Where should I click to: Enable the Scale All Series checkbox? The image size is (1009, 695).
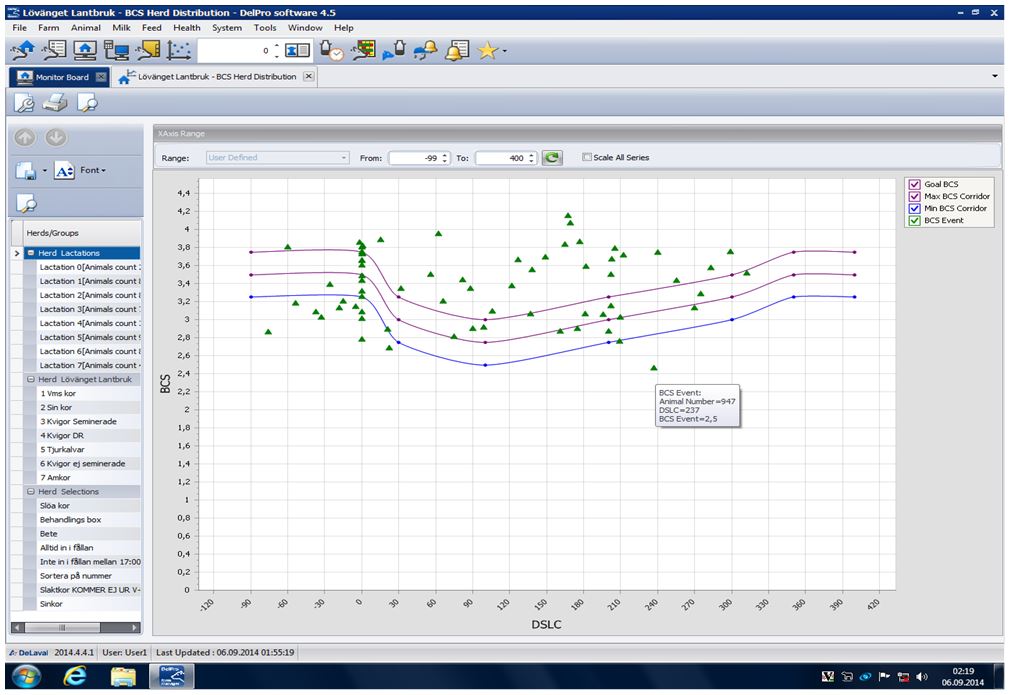tap(586, 157)
